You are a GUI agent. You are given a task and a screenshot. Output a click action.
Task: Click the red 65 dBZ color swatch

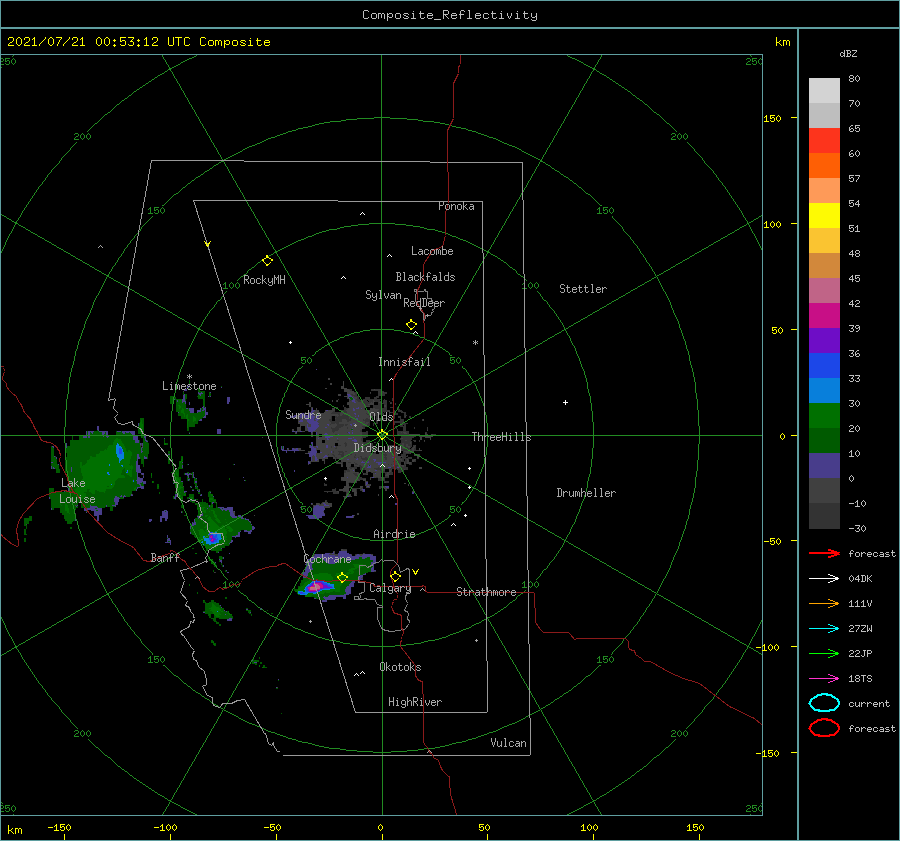tap(824, 140)
